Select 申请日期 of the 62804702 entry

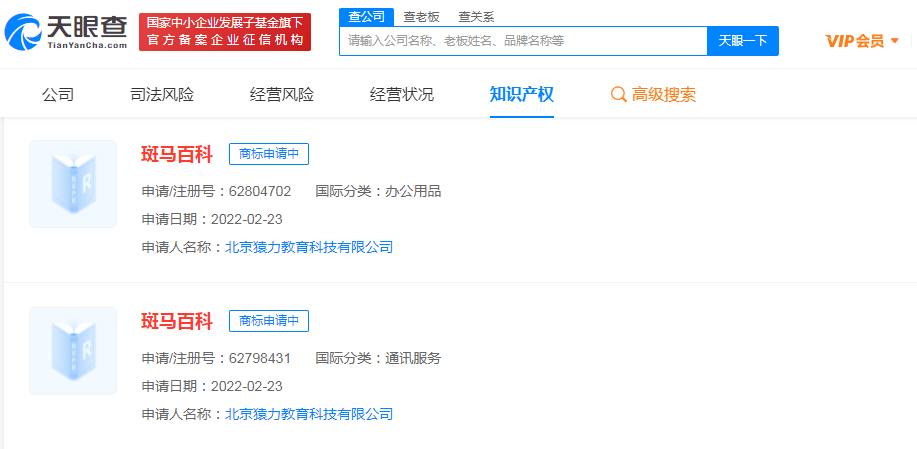(x=212, y=219)
